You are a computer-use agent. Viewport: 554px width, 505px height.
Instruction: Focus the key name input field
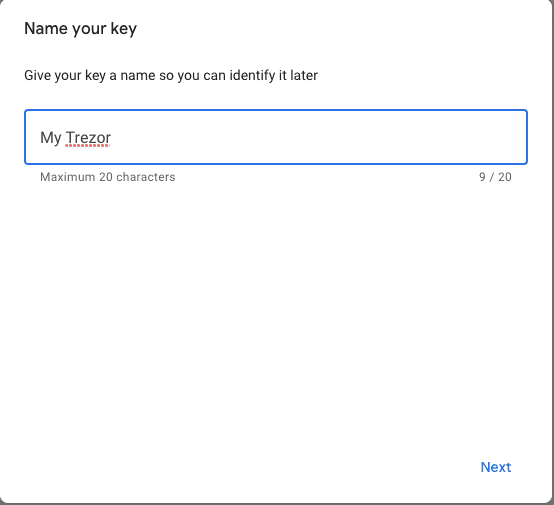[x=276, y=137]
